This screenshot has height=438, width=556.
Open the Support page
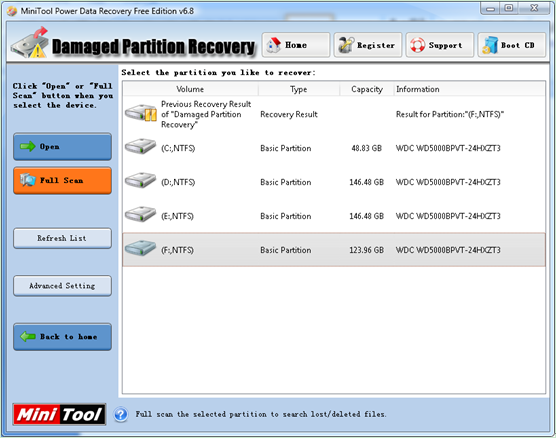[x=440, y=45]
